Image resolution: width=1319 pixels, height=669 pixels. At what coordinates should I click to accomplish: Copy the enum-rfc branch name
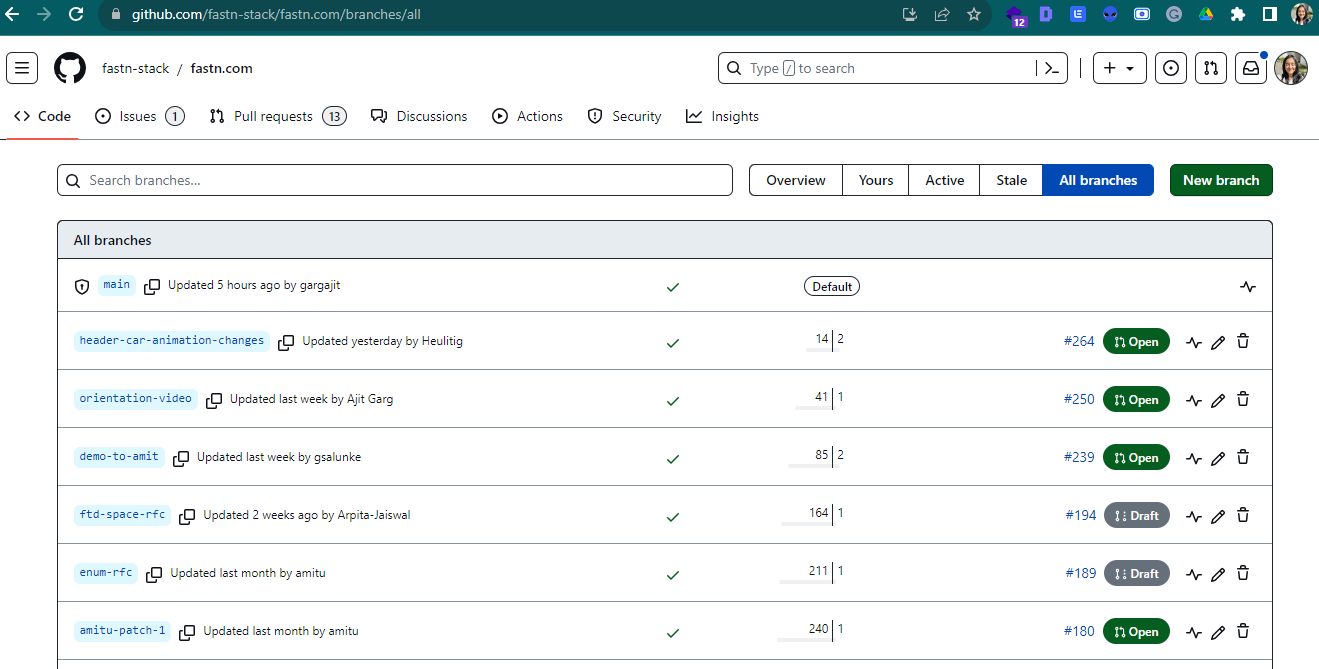(154, 574)
